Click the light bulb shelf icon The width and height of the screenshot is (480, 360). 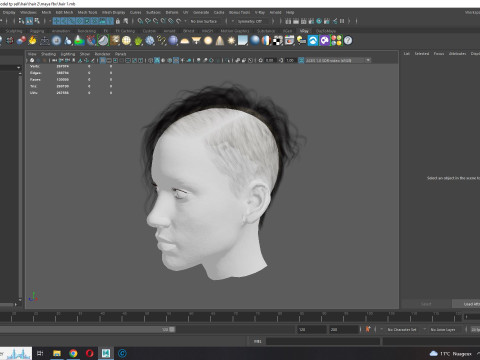(x=301, y=41)
